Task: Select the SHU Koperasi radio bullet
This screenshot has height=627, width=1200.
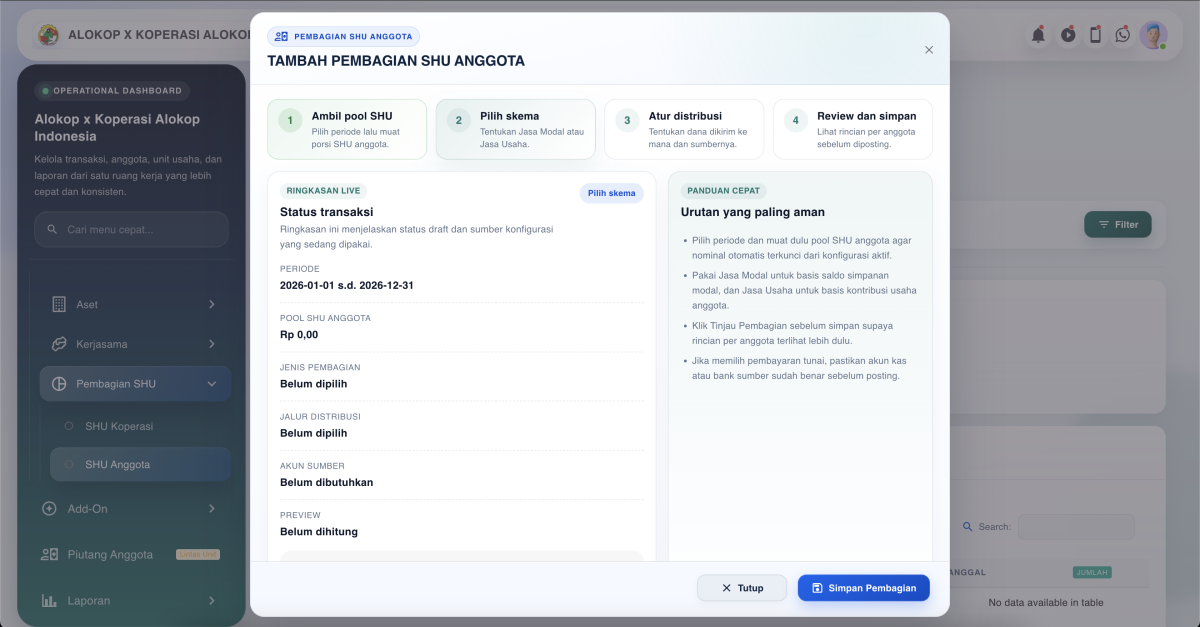Action: click(69, 426)
